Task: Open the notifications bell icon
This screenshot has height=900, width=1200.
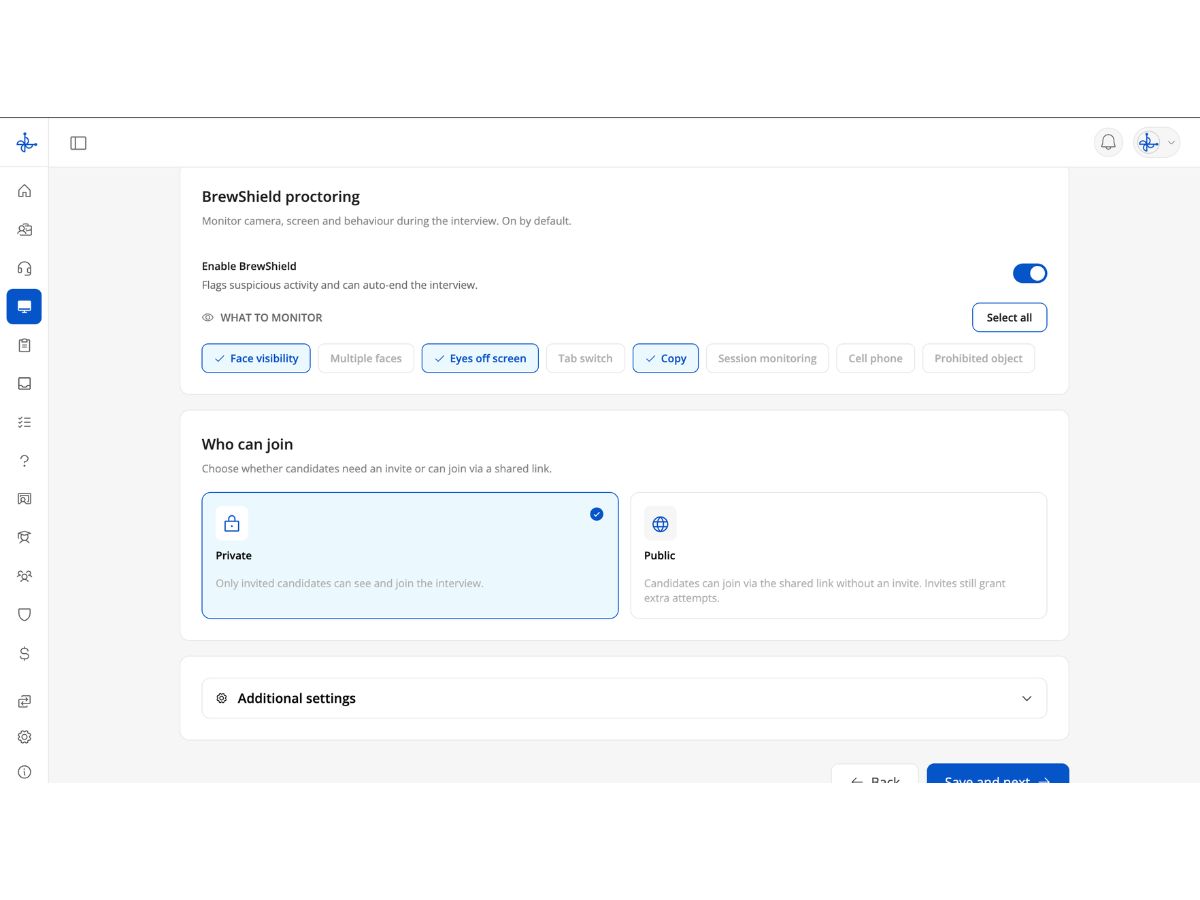Action: coord(1108,142)
